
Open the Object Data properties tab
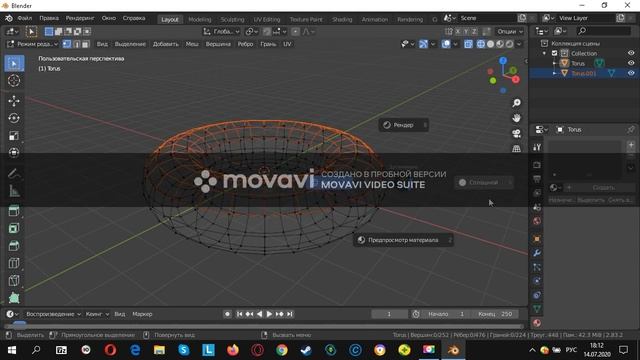(x=537, y=309)
